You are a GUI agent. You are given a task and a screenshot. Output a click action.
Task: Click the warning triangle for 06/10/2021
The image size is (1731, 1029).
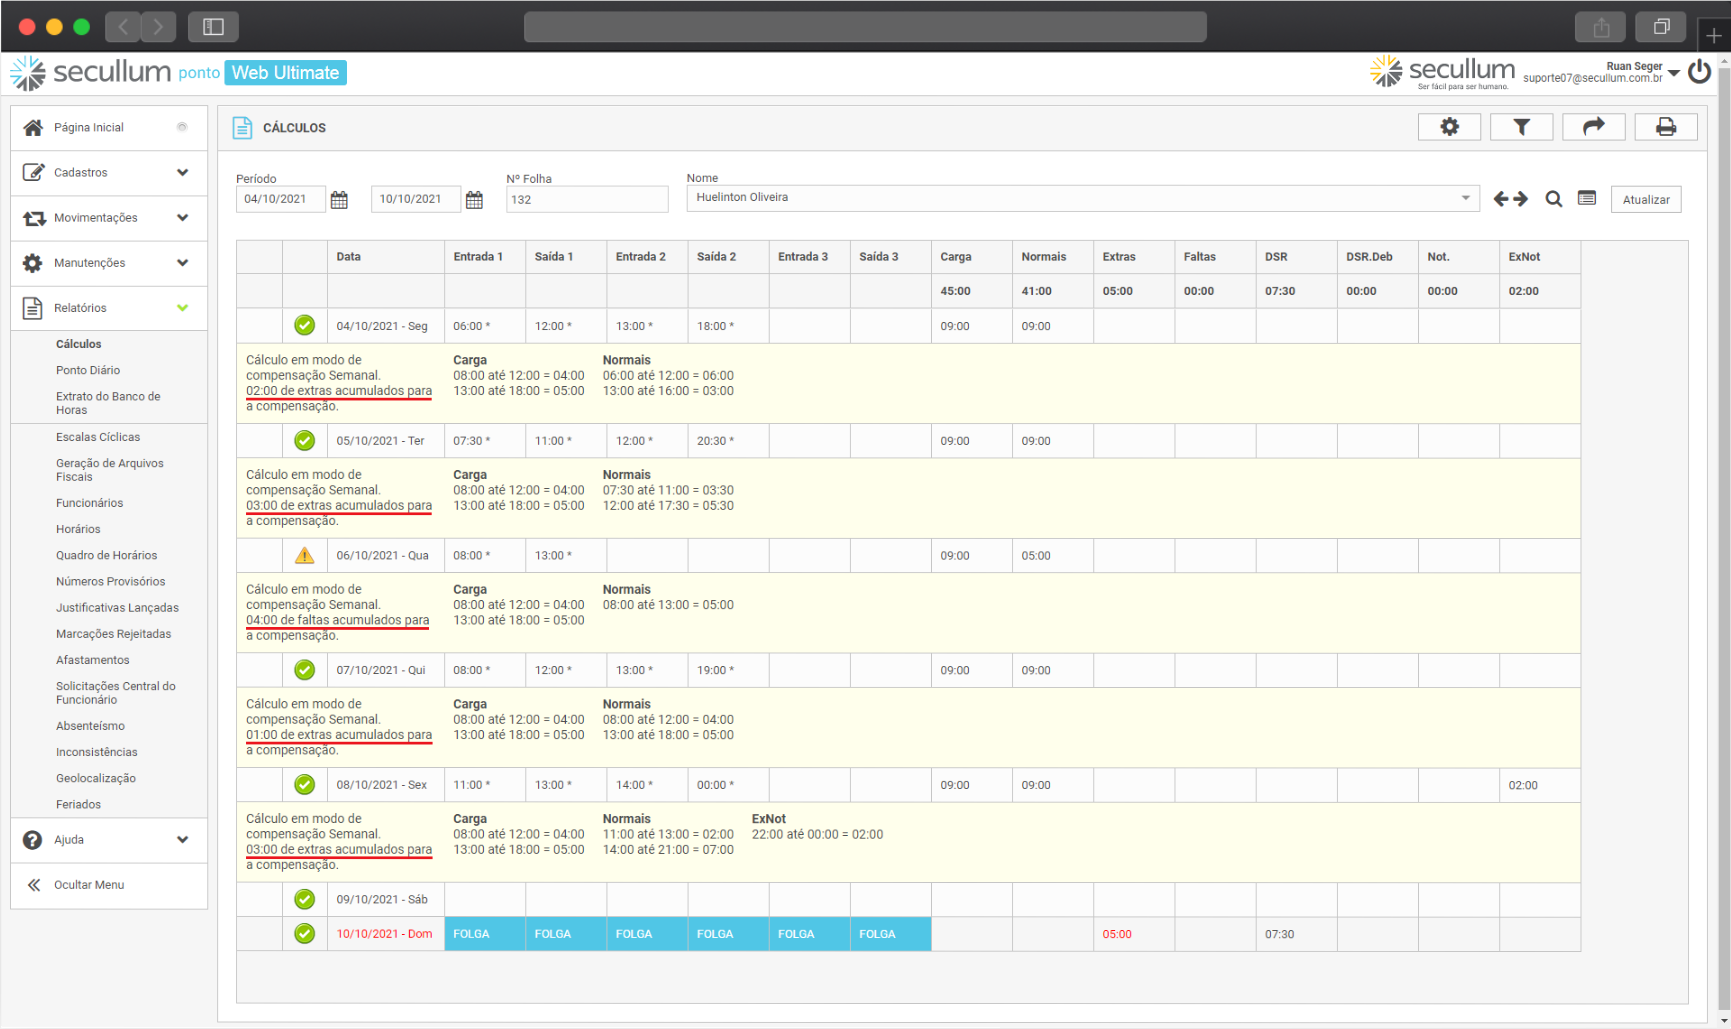[x=305, y=556]
